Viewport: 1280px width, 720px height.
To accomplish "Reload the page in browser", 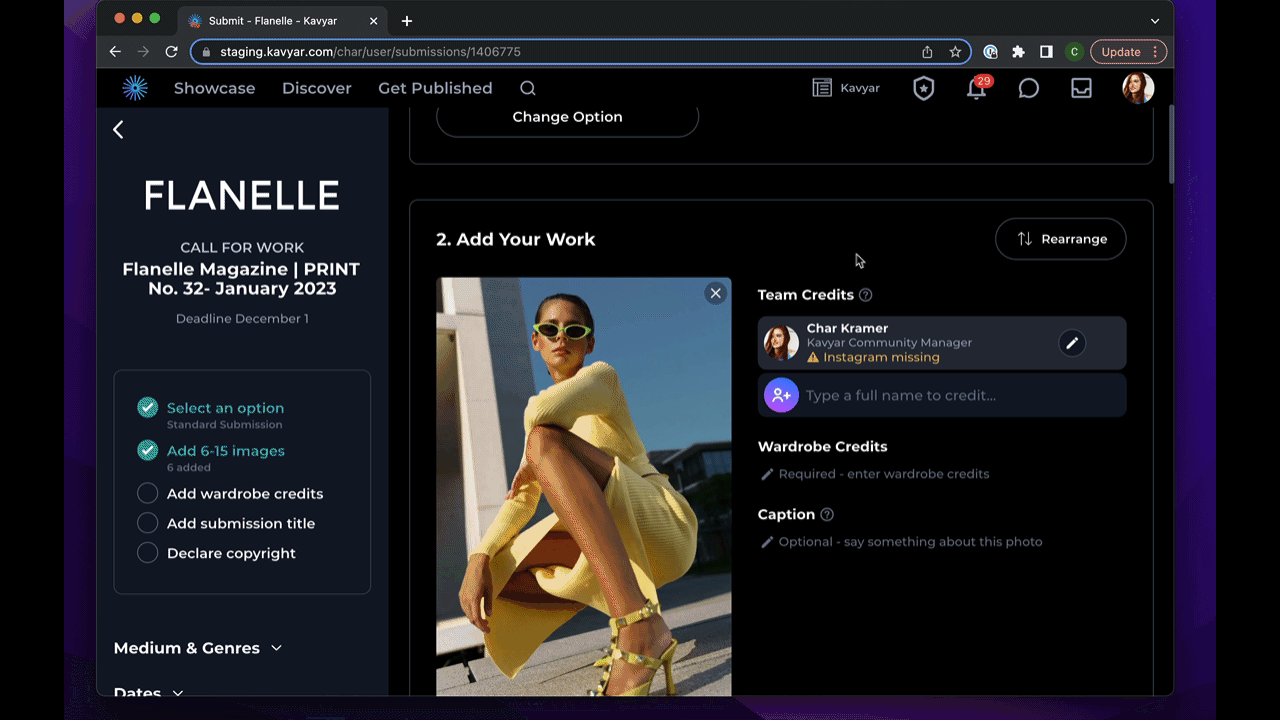I will [171, 52].
